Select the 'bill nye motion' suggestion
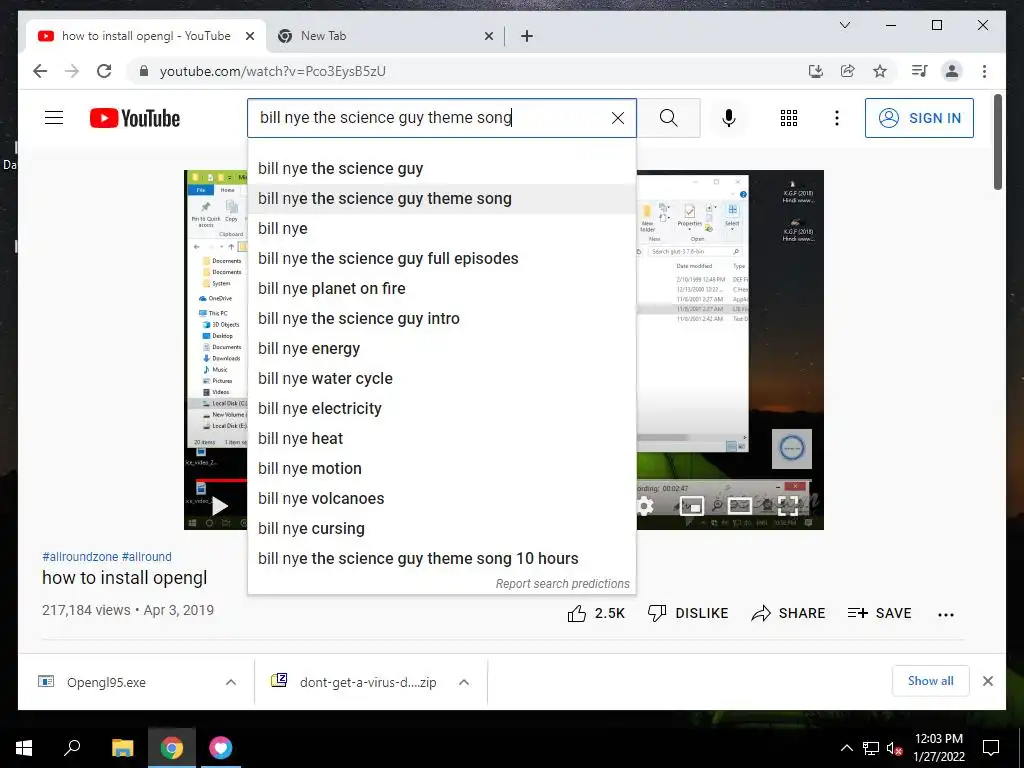Image resolution: width=1024 pixels, height=768 pixels. [x=442, y=469]
